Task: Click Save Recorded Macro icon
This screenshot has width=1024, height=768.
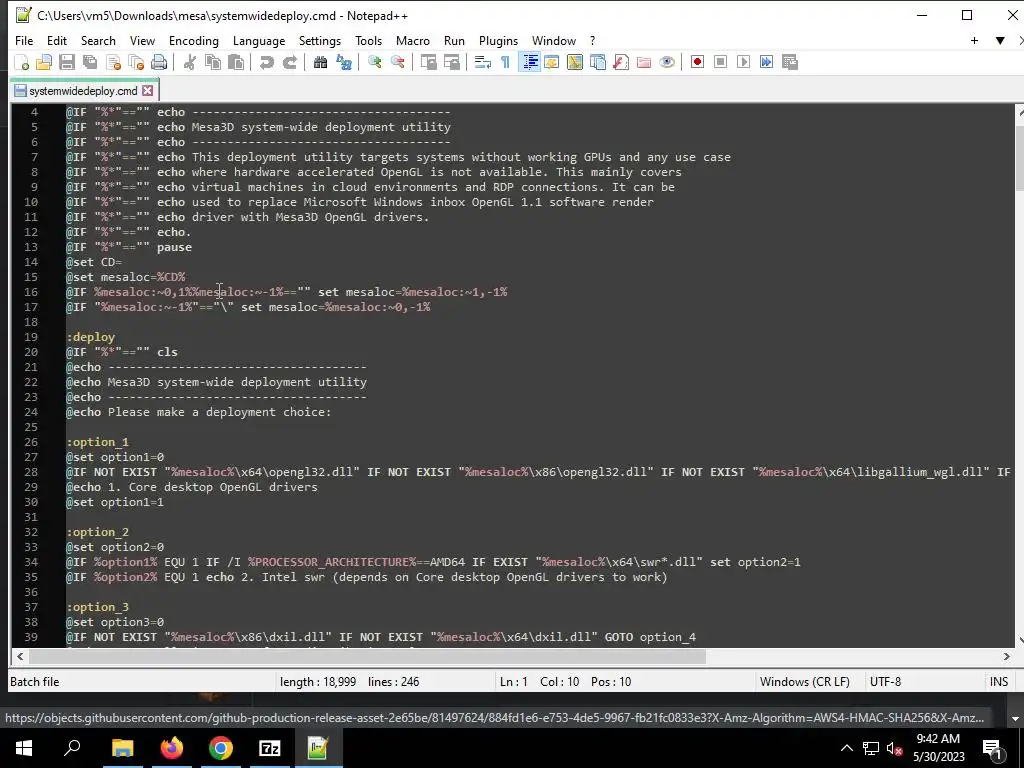Action: click(x=790, y=62)
